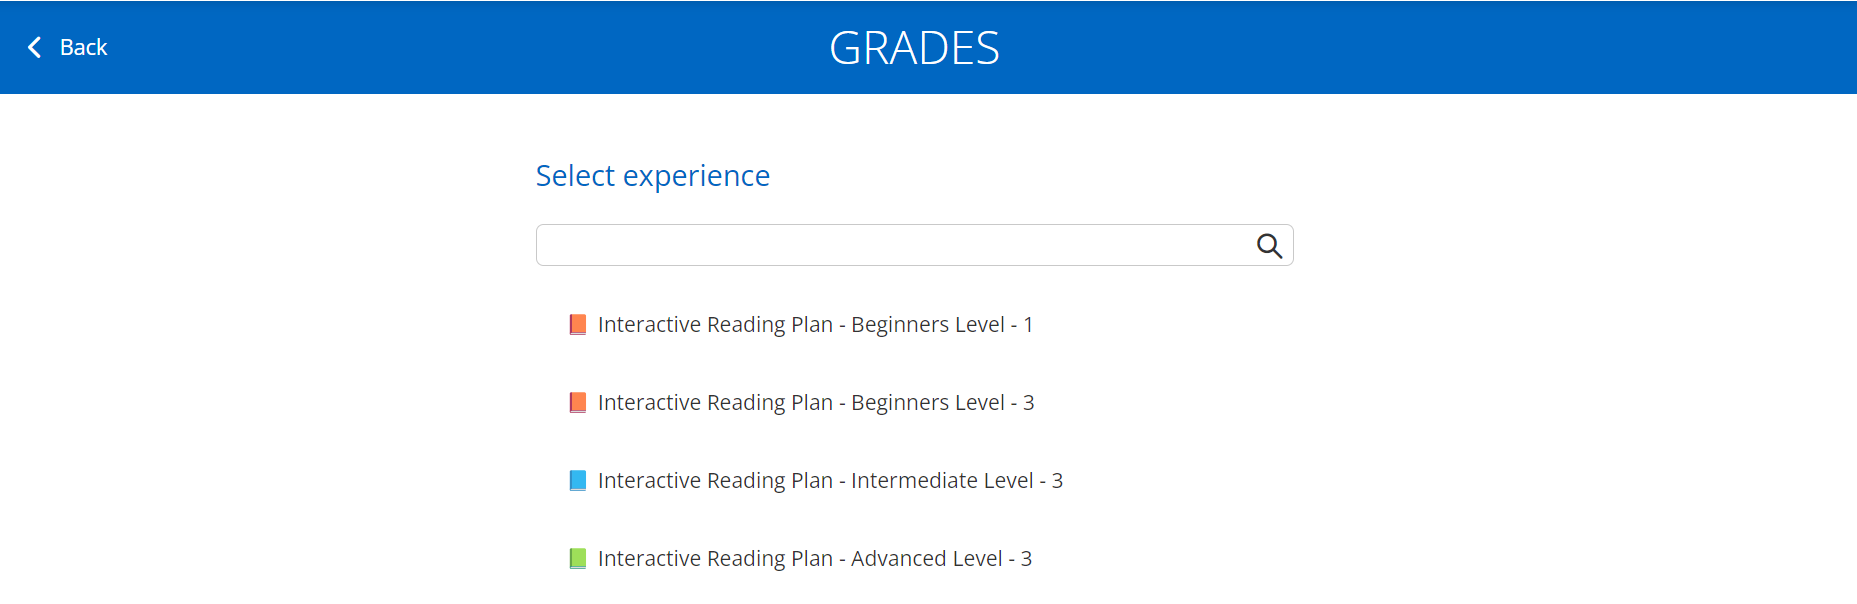
Task: Choose Interactive Reading Plan Intermediate Level - 3
Action: pos(830,480)
